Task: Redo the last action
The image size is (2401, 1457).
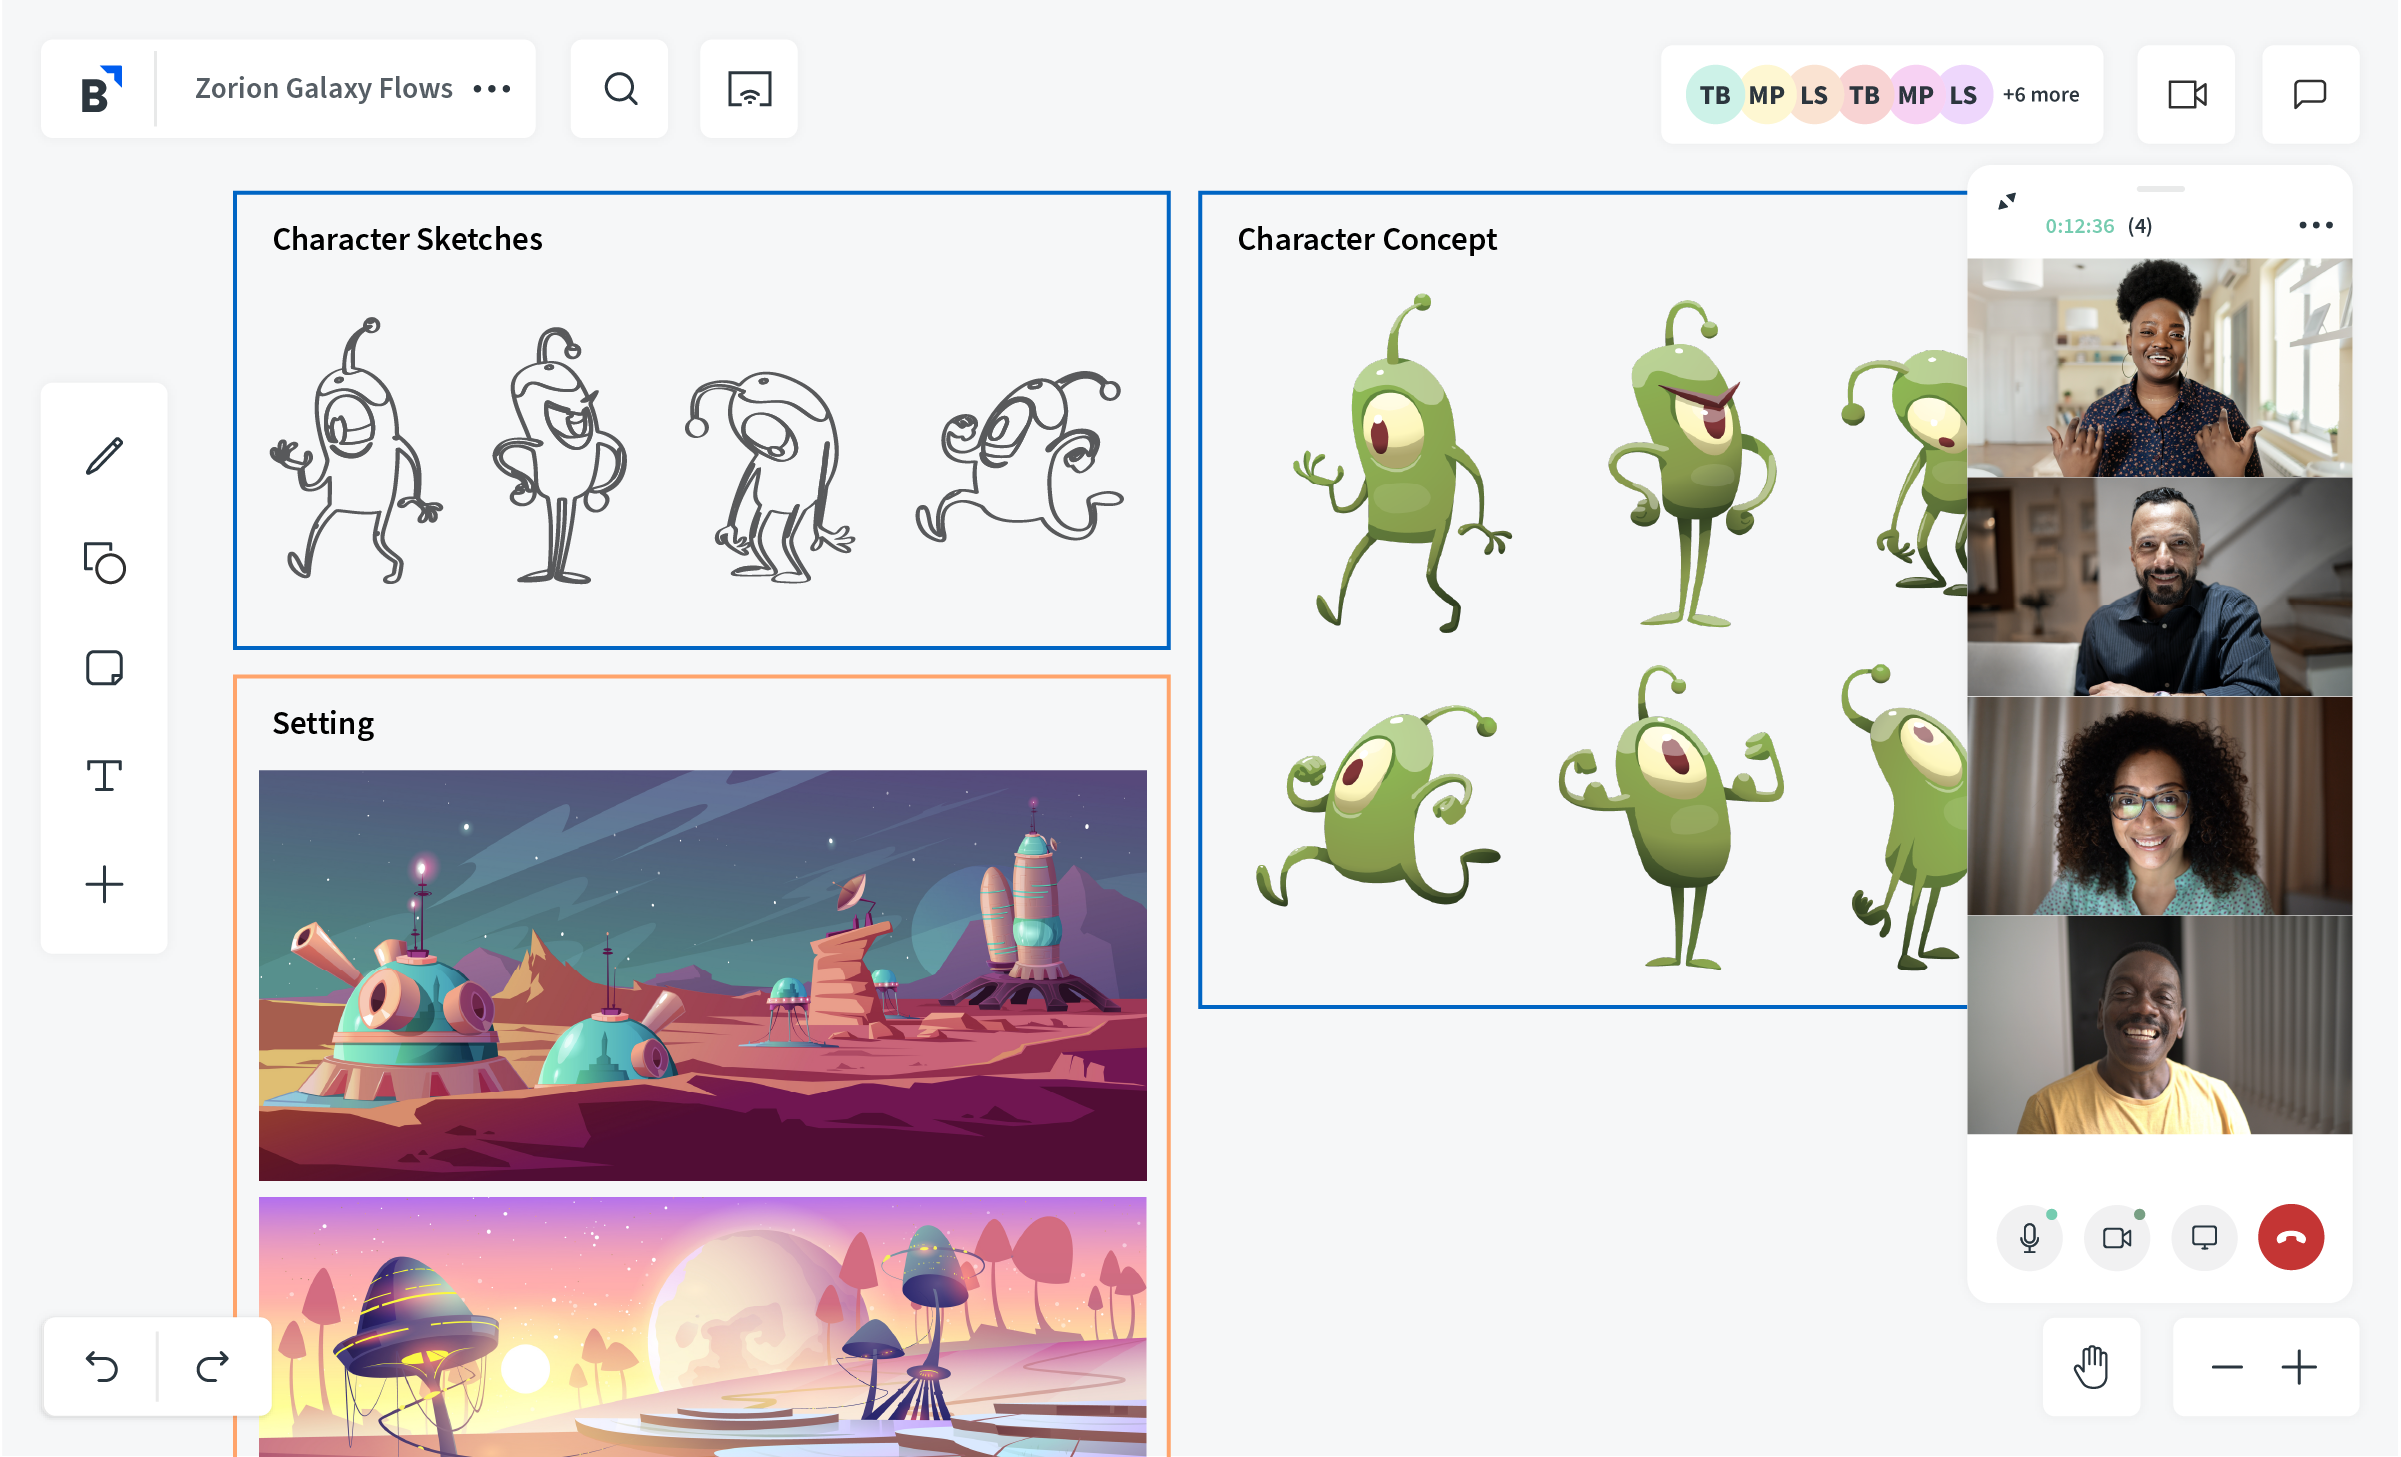Action: (x=211, y=1366)
